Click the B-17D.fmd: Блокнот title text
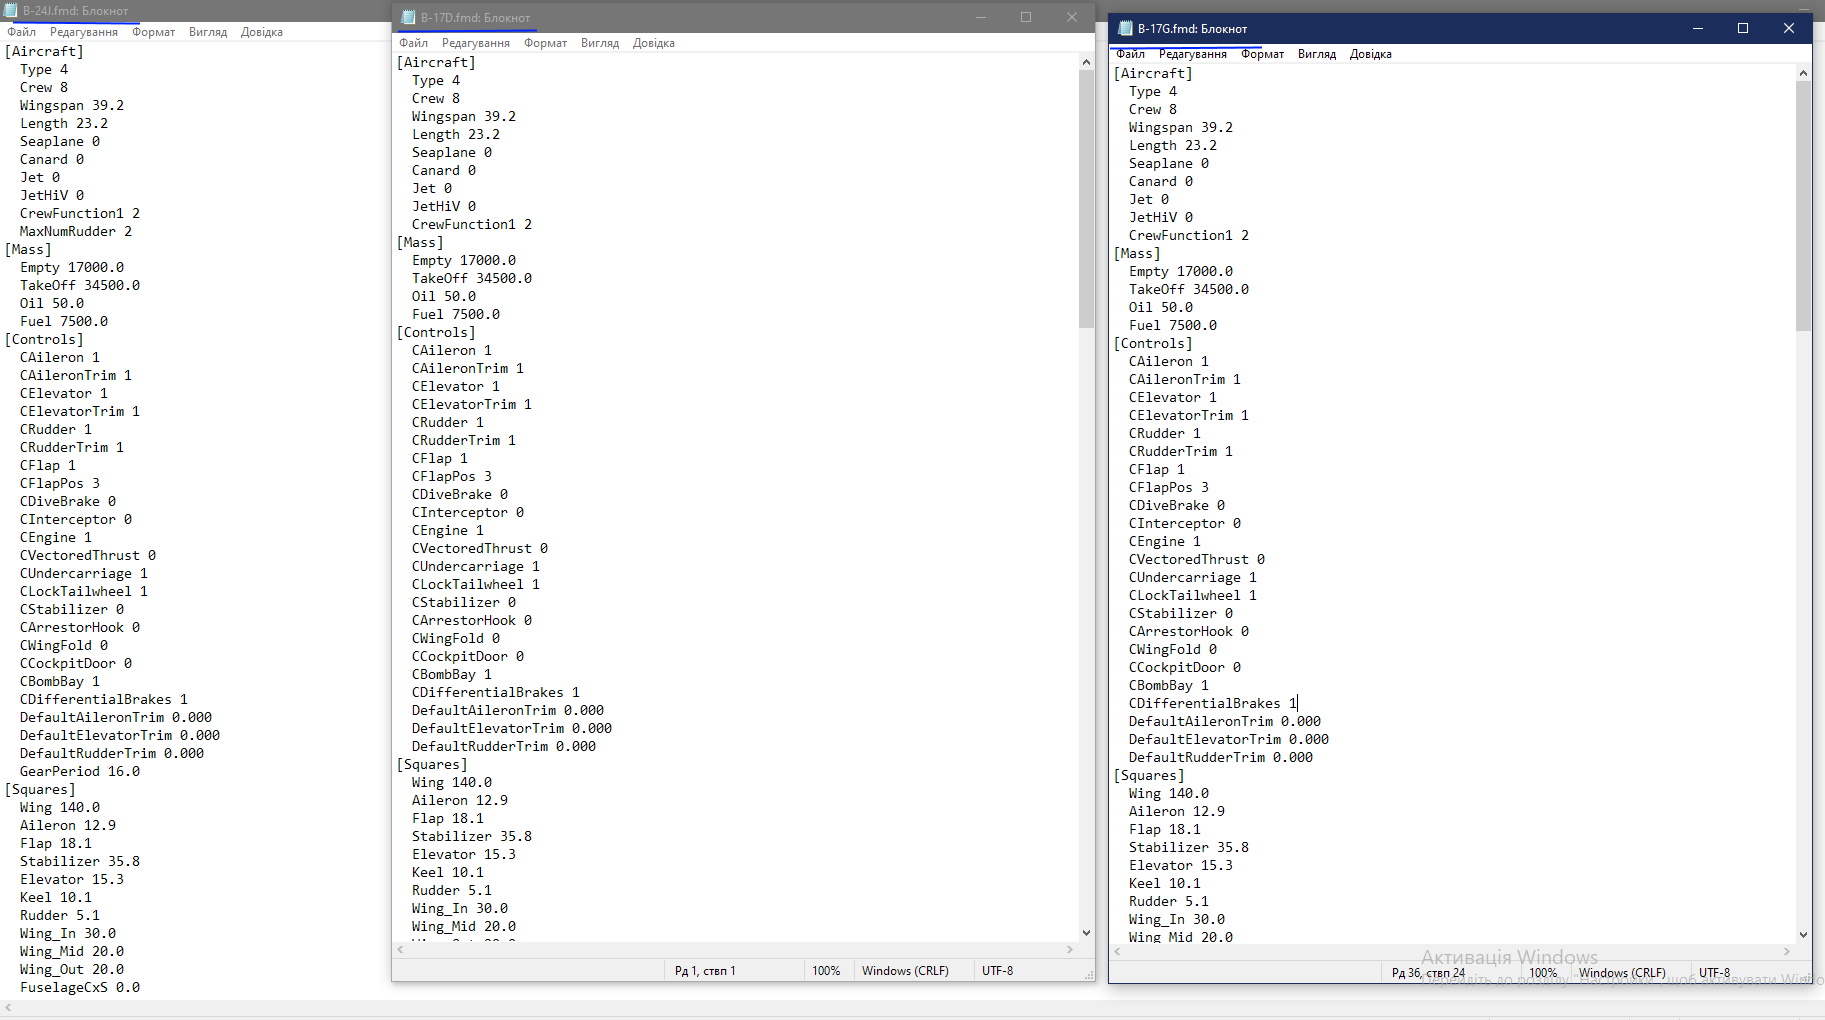1825x1020 pixels. (x=475, y=18)
